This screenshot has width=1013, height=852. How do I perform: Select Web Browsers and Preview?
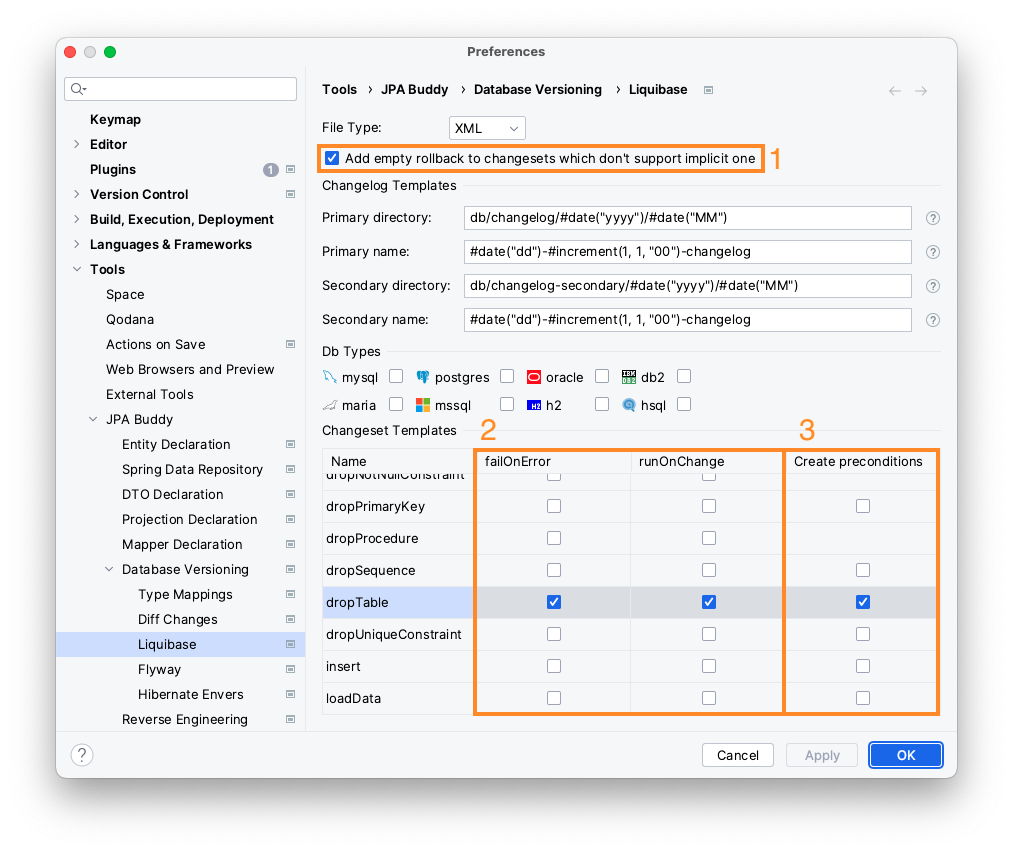(x=190, y=369)
